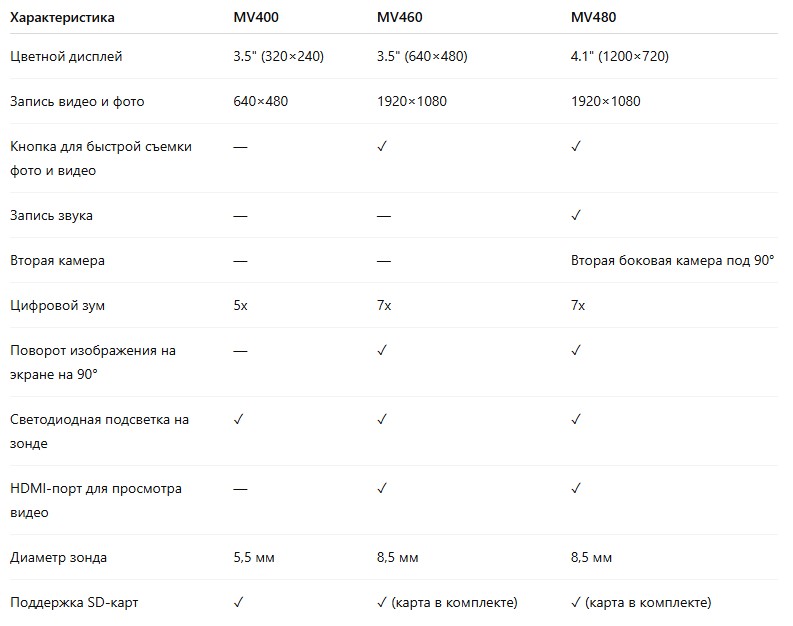Image resolution: width=793 pixels, height=626 pixels.
Task: Click the MV400 checkmark for Поддержка SD-карт
Action: (x=238, y=602)
